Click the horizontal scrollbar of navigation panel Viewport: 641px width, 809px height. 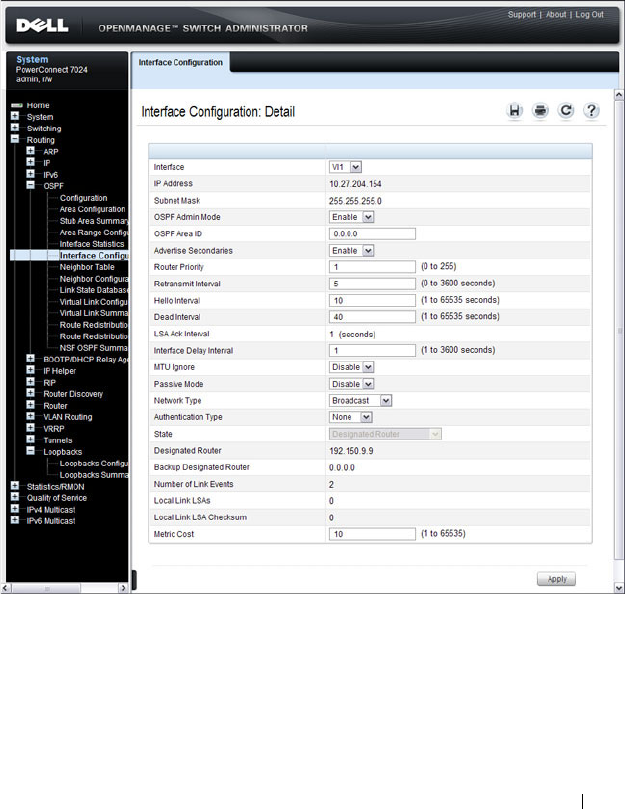(65, 588)
